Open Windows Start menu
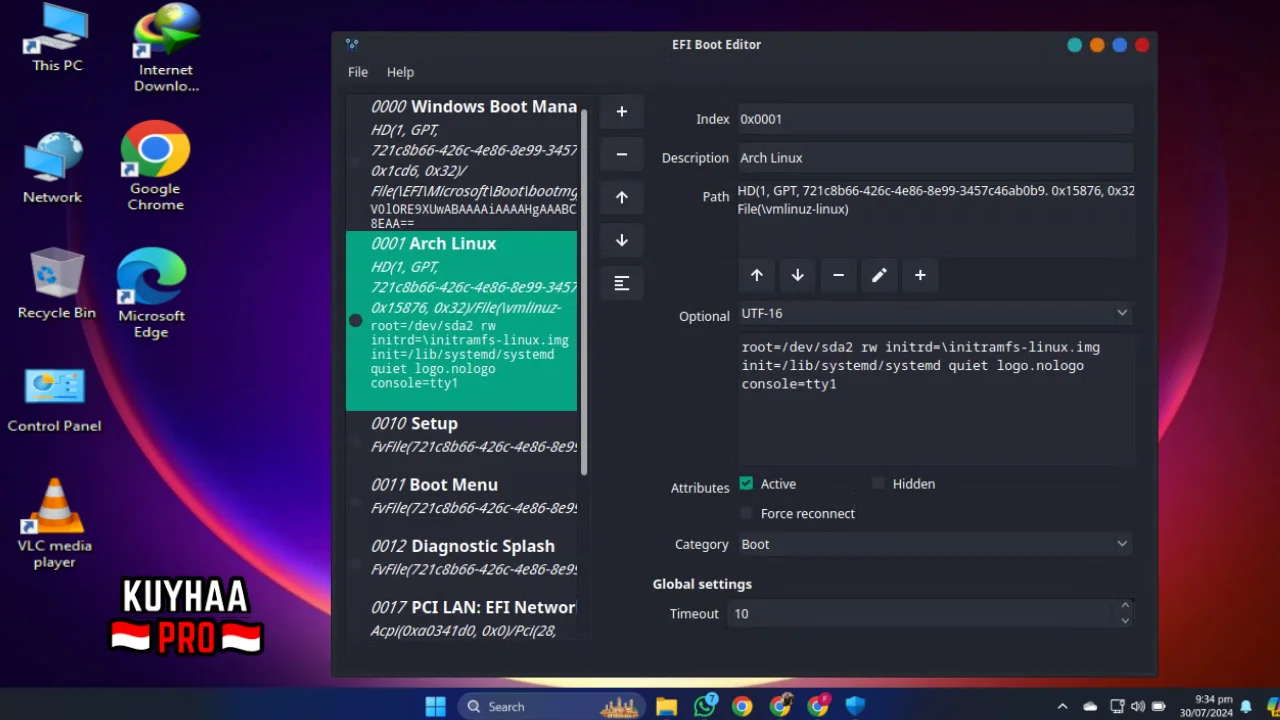The width and height of the screenshot is (1280, 720). click(x=436, y=706)
